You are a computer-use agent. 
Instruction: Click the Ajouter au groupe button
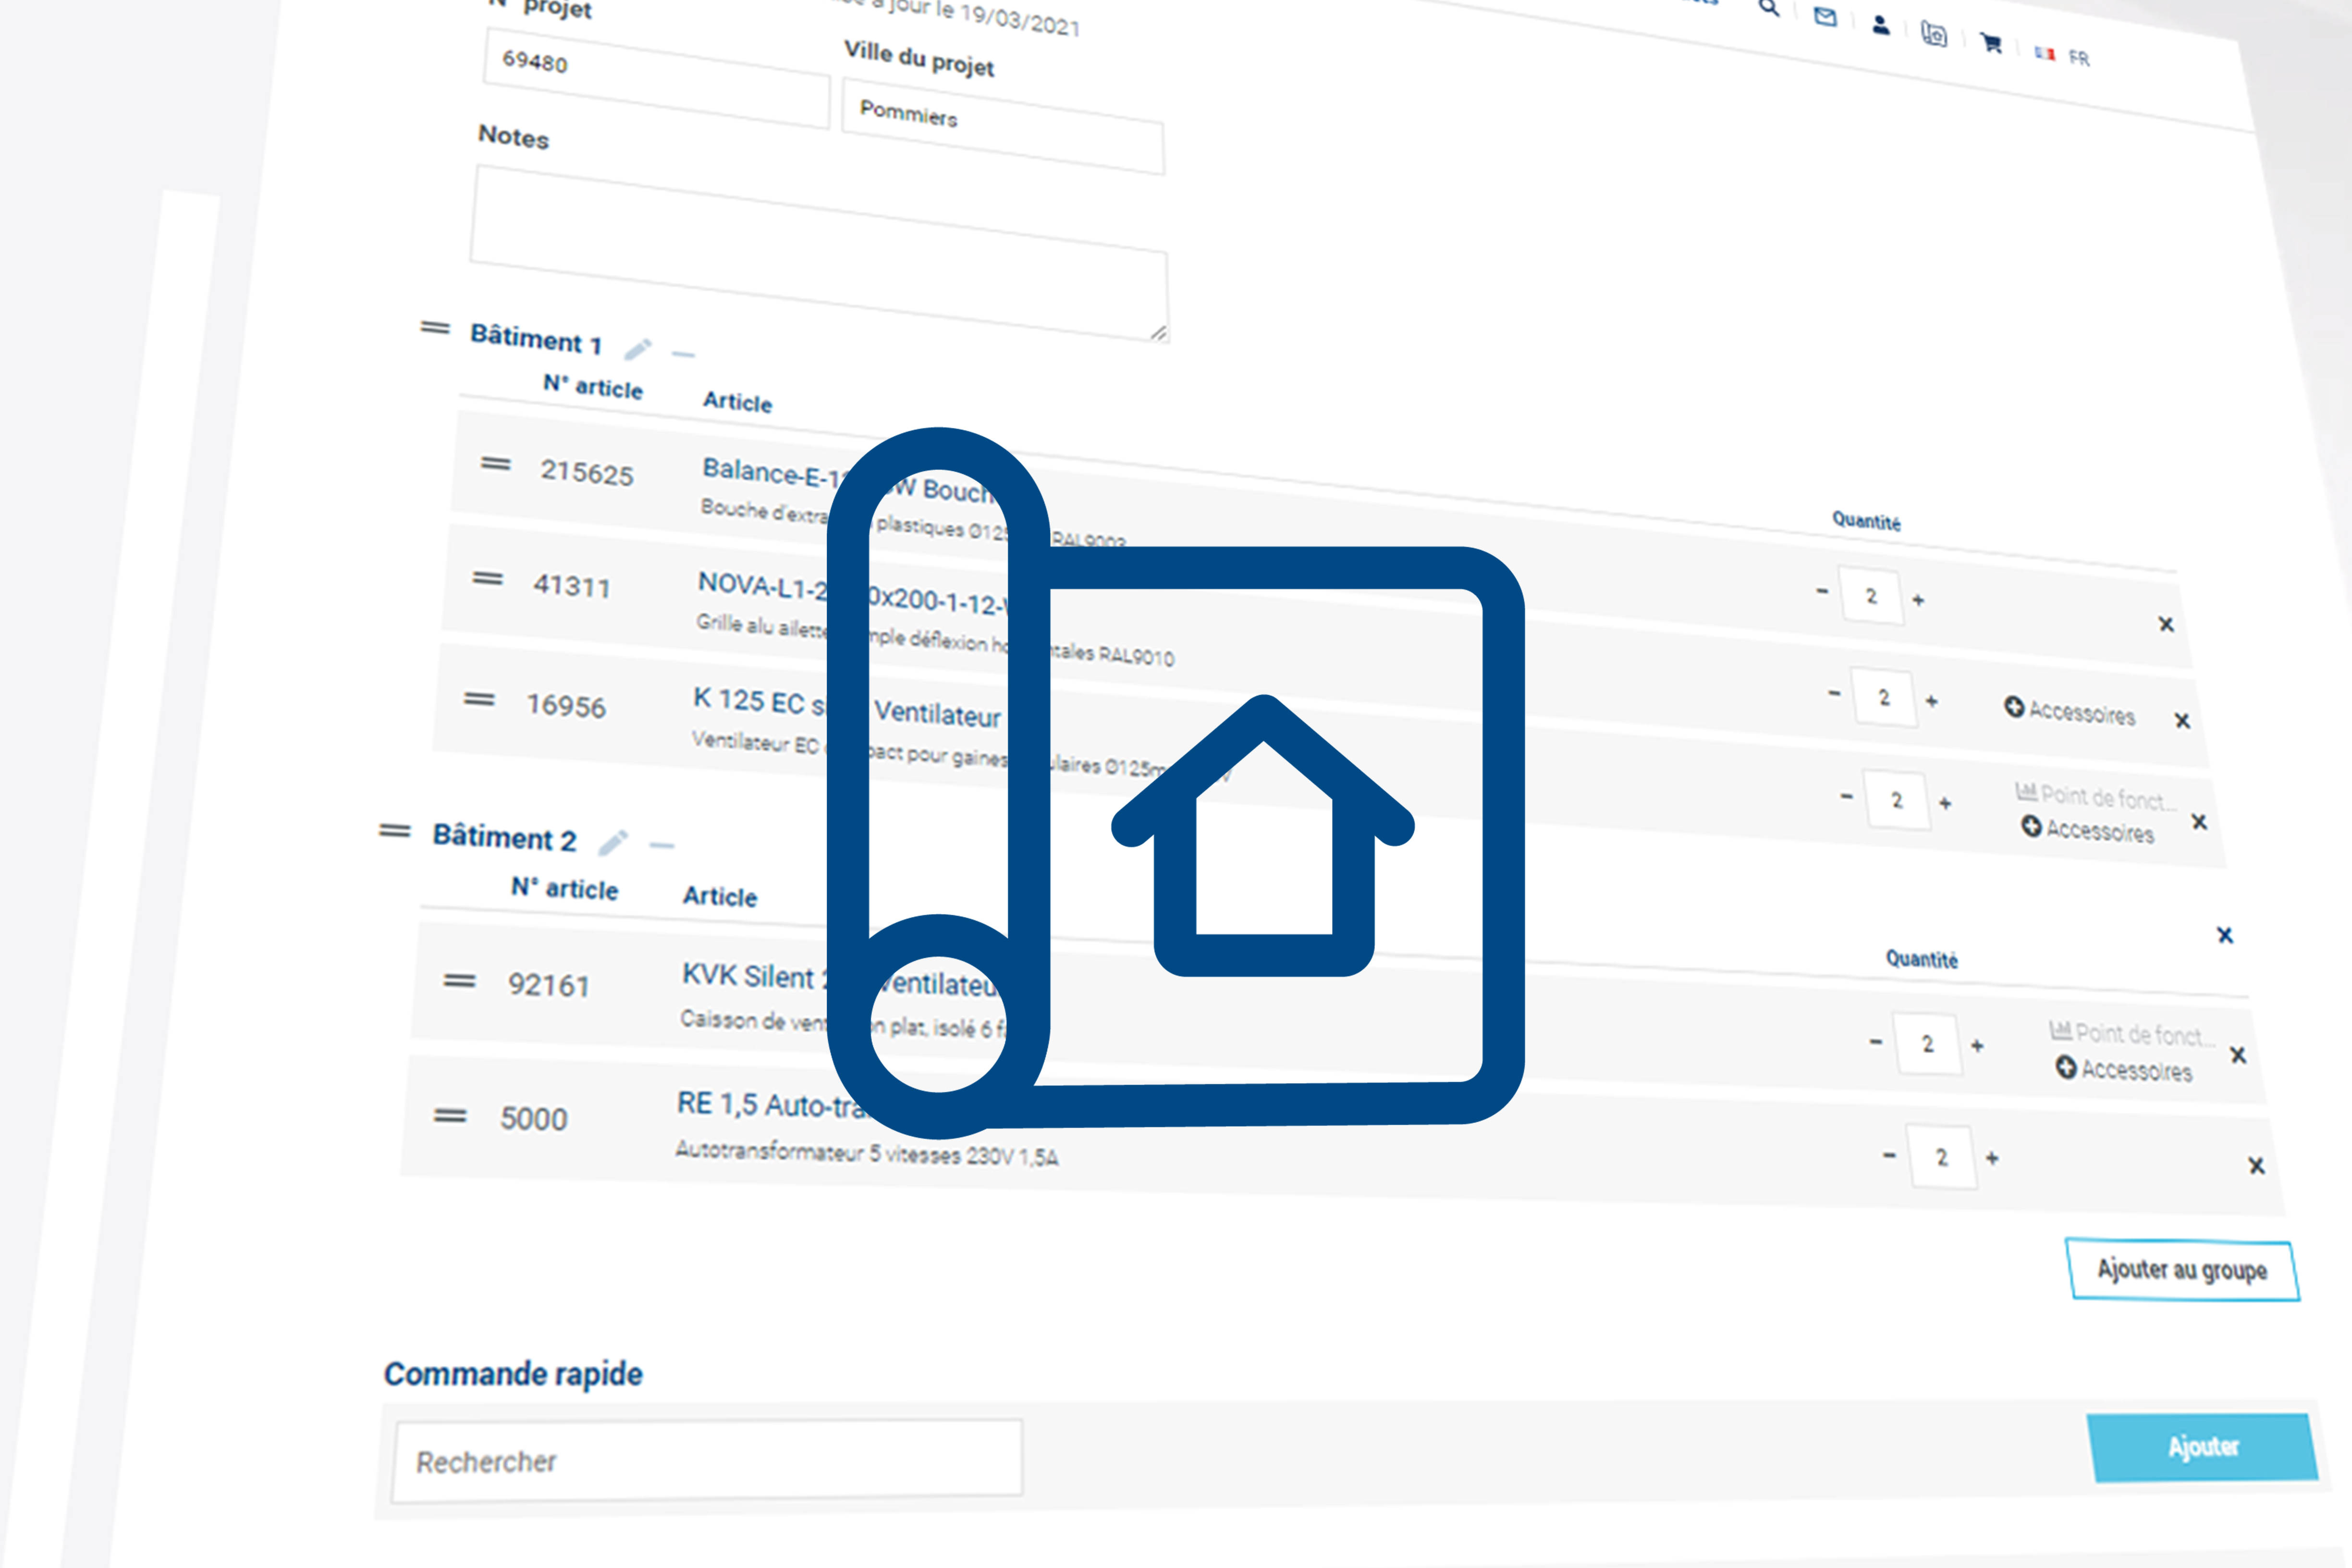coord(2182,1270)
